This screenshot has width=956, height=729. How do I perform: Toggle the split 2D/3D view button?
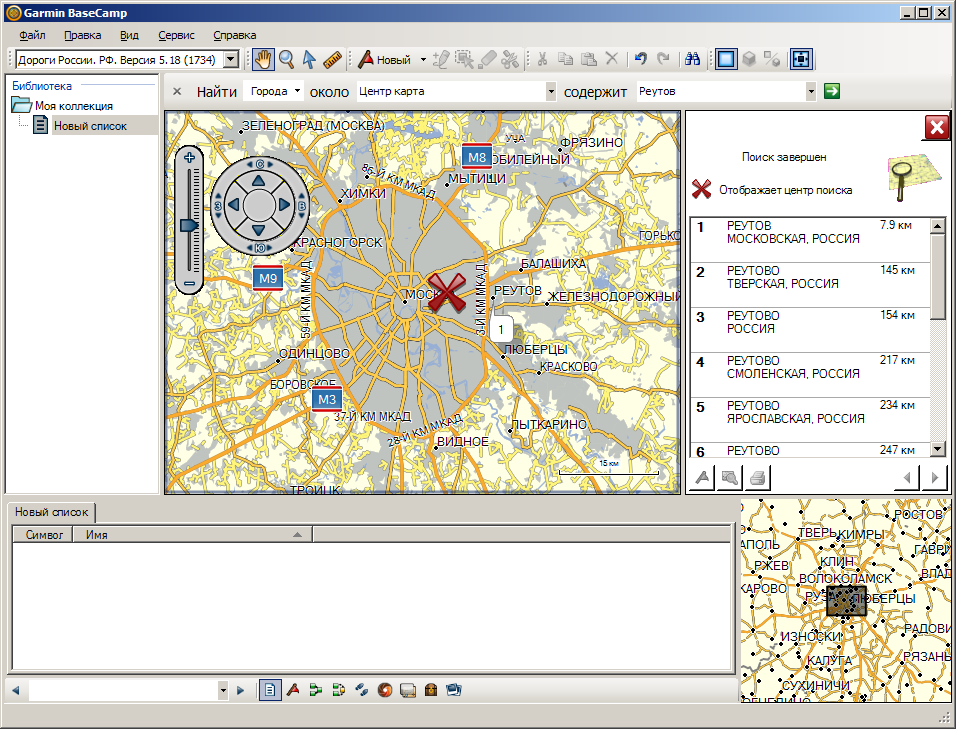tap(772, 59)
